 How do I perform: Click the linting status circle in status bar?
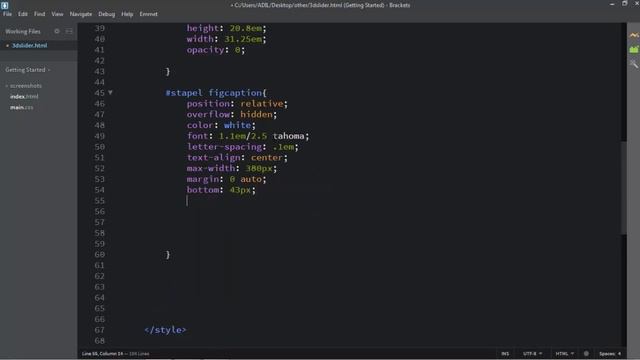pos(586,353)
